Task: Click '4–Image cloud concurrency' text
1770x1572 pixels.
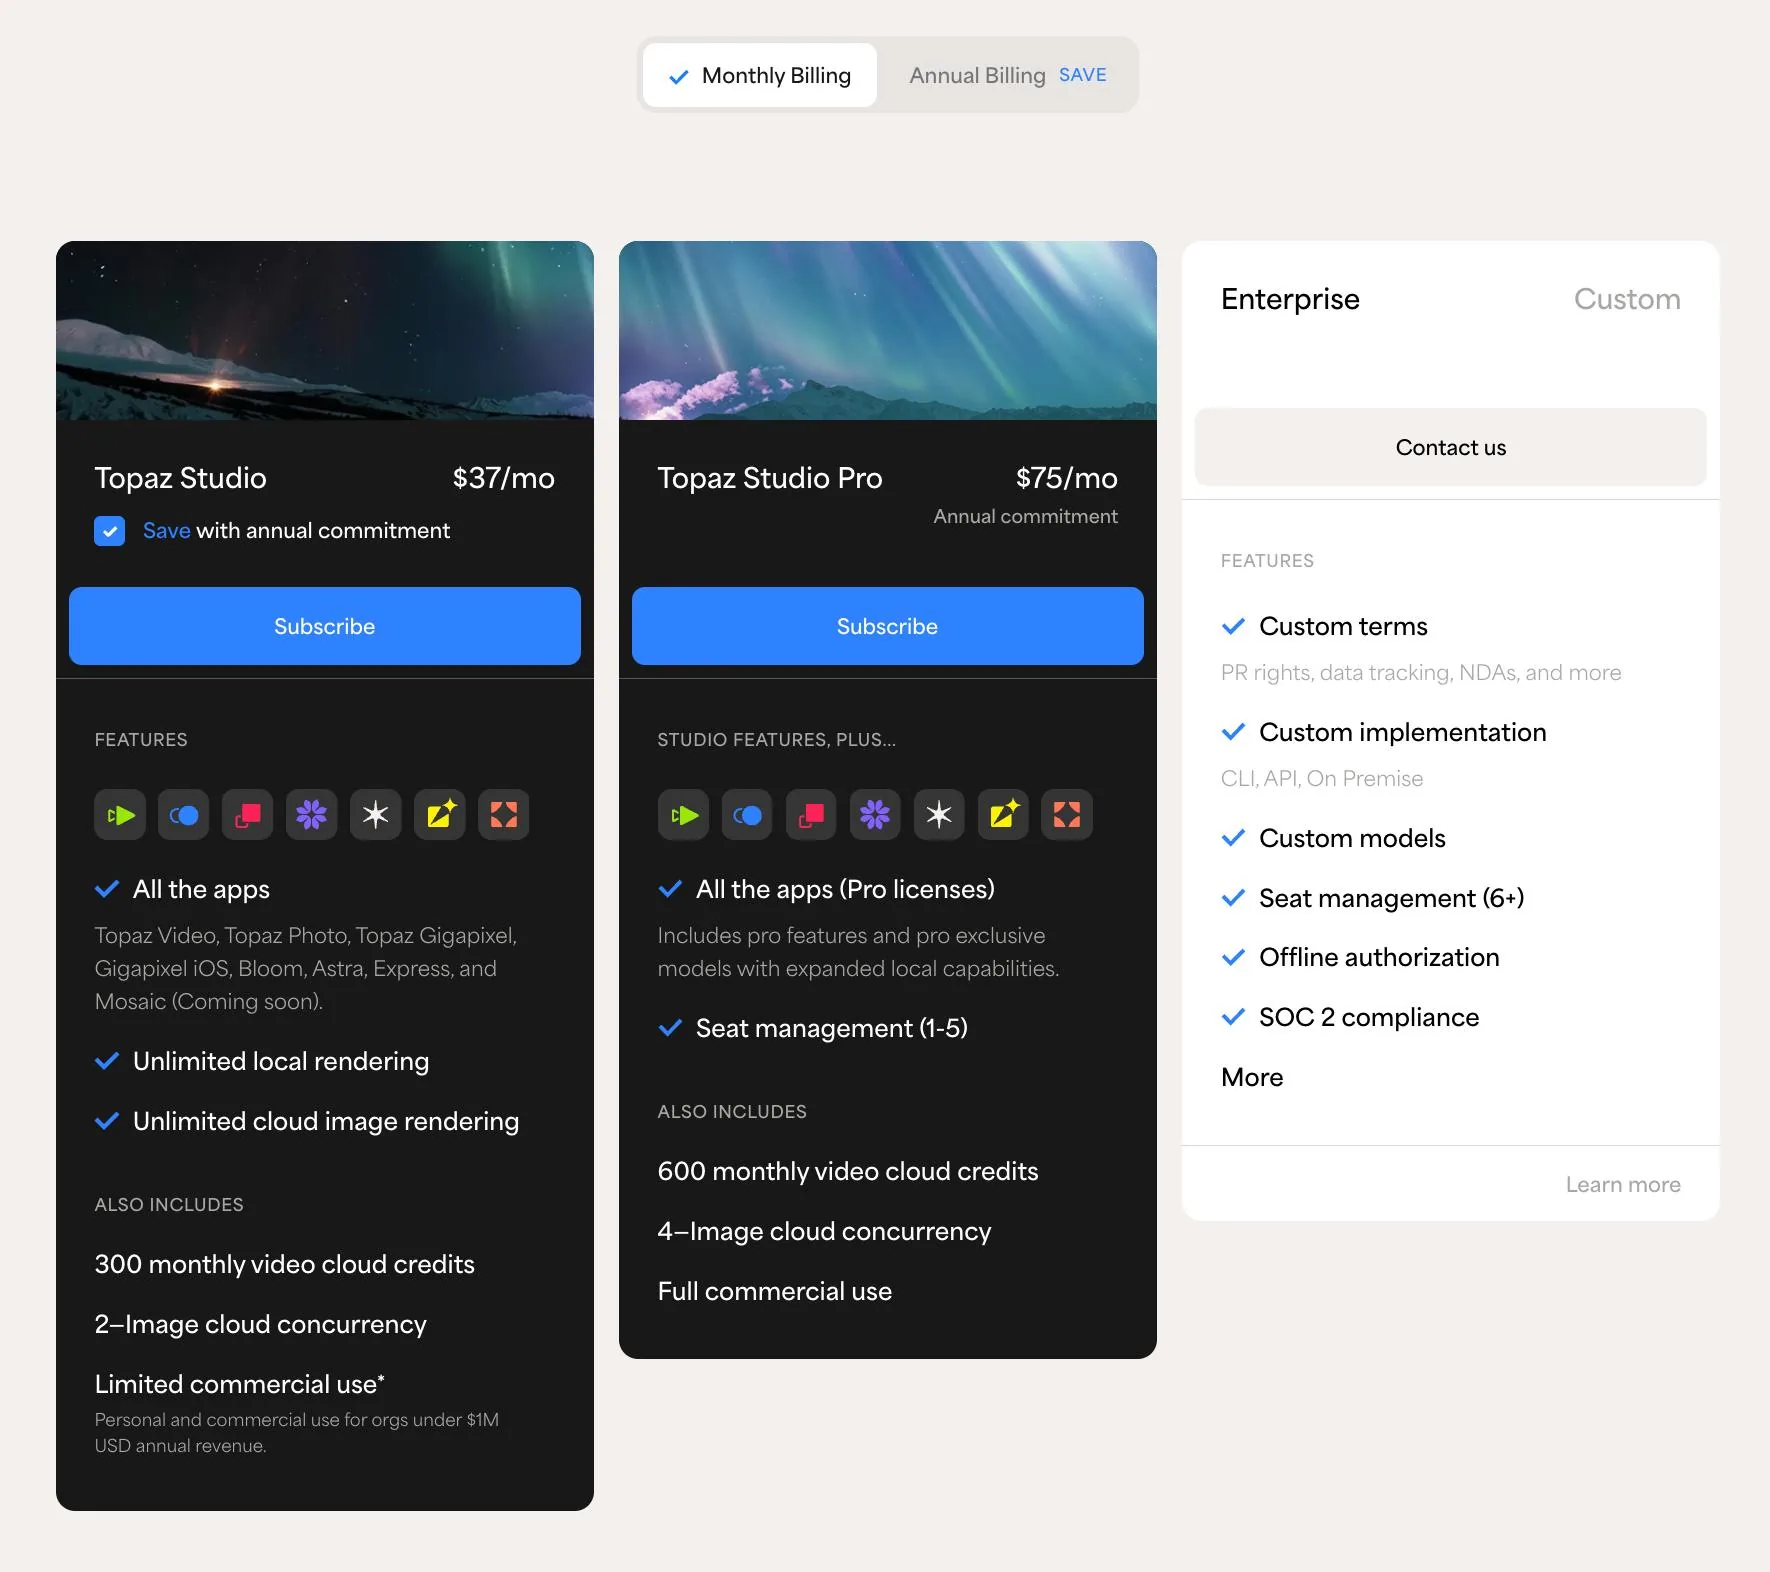Action: [x=825, y=1231]
